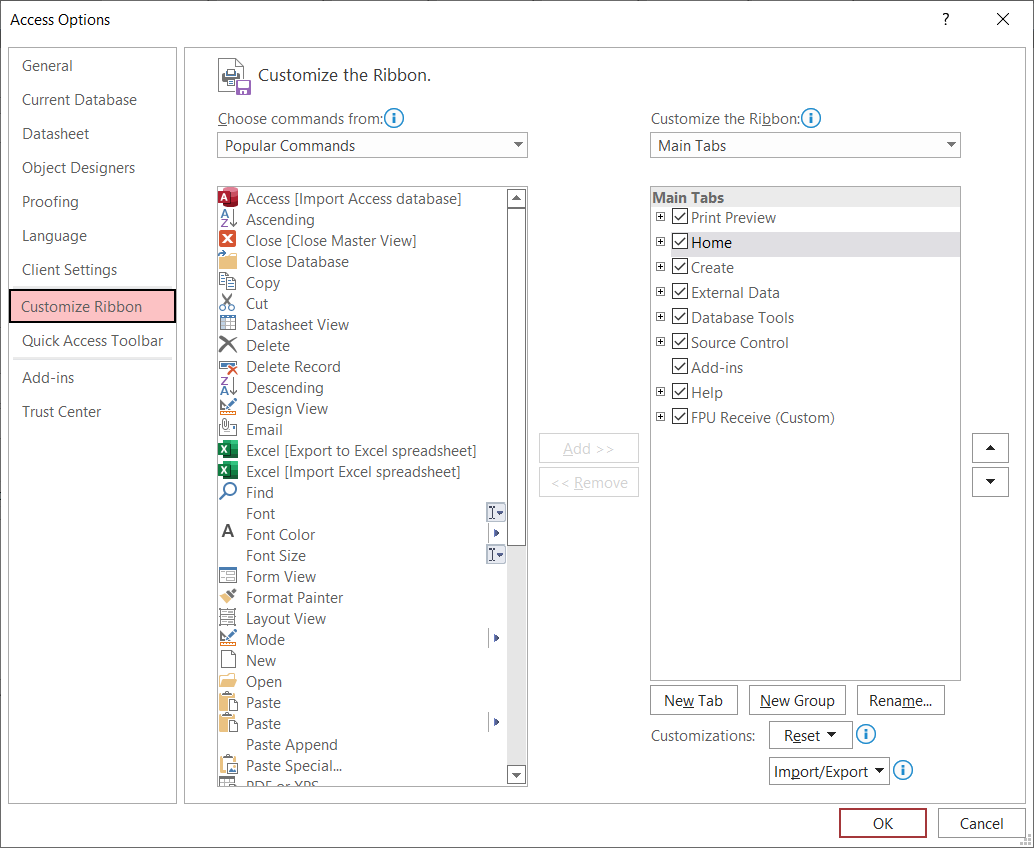Click the Close Database folder icon
Screen dimensions: 1034x848
point(228,261)
